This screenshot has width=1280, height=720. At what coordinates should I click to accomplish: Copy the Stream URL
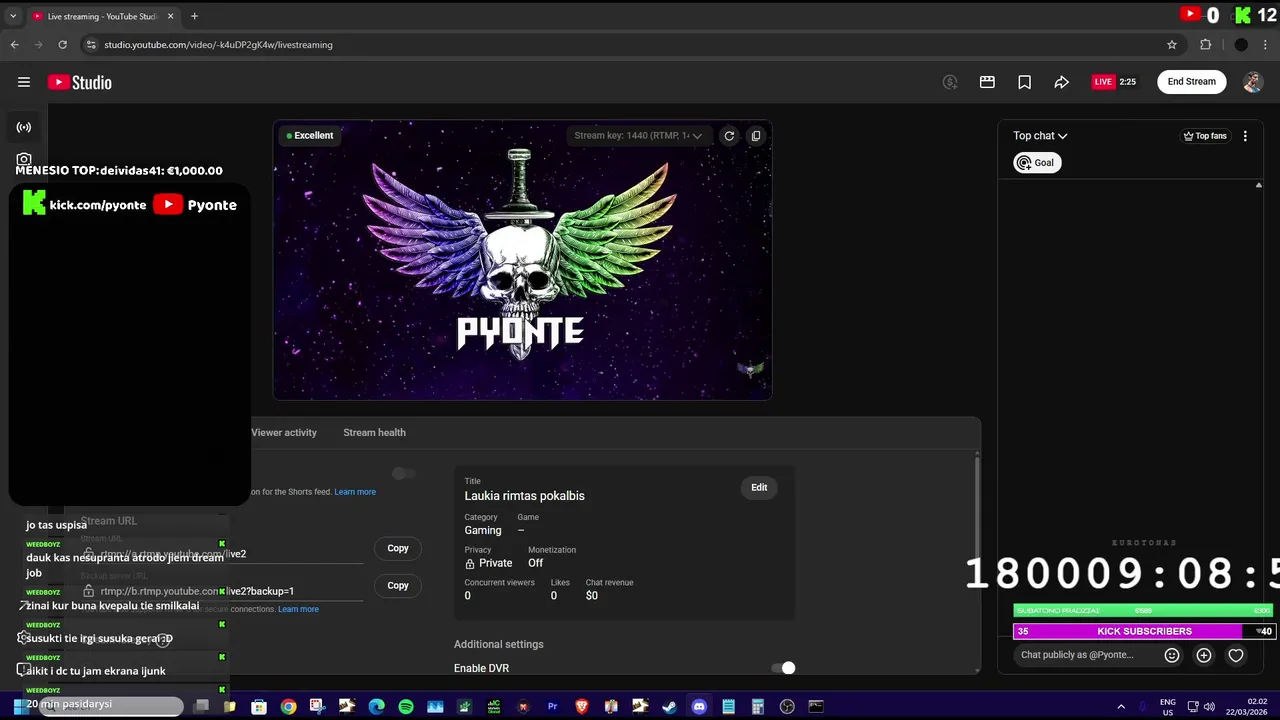[x=398, y=548]
